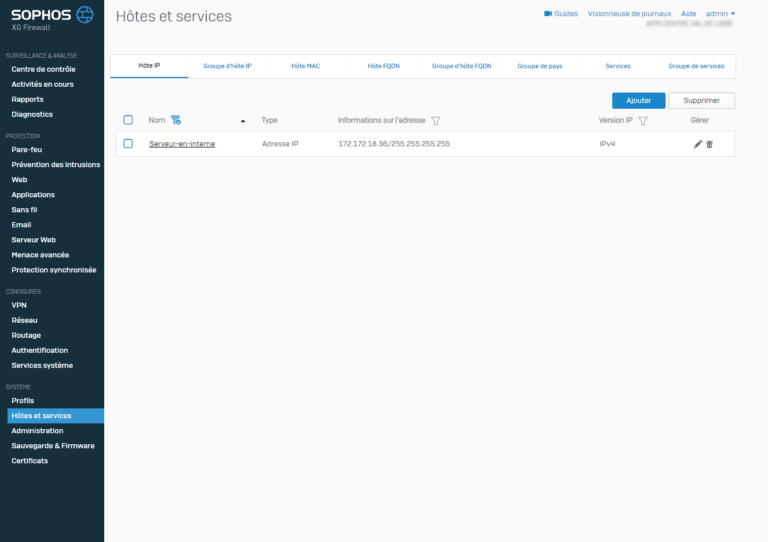Image resolution: width=768 pixels, height=542 pixels.
Task: Open the Applications menu item
Action: tap(33, 195)
